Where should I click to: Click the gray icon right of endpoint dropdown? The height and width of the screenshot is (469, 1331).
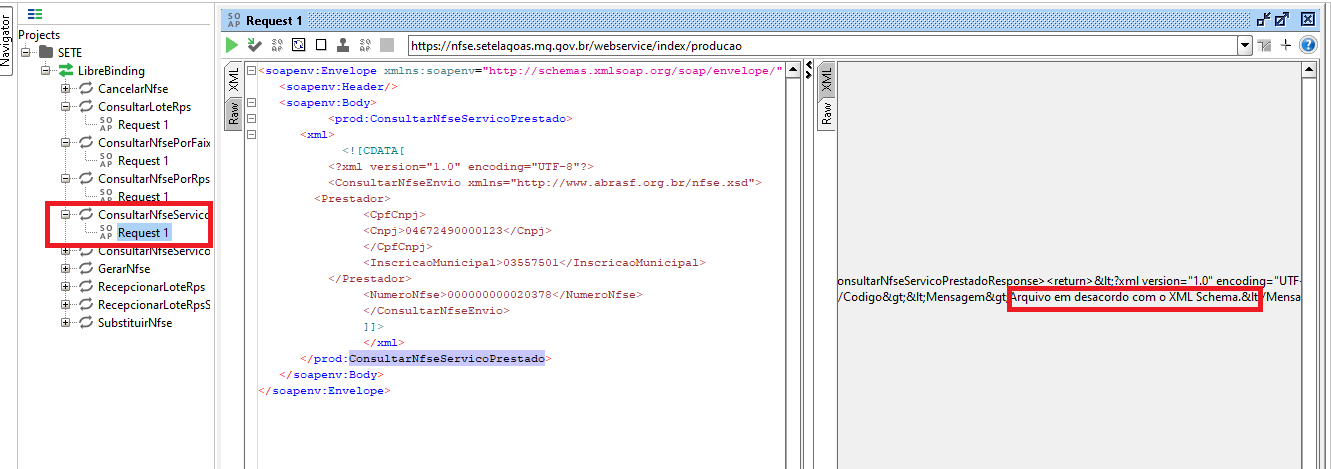click(1265, 45)
